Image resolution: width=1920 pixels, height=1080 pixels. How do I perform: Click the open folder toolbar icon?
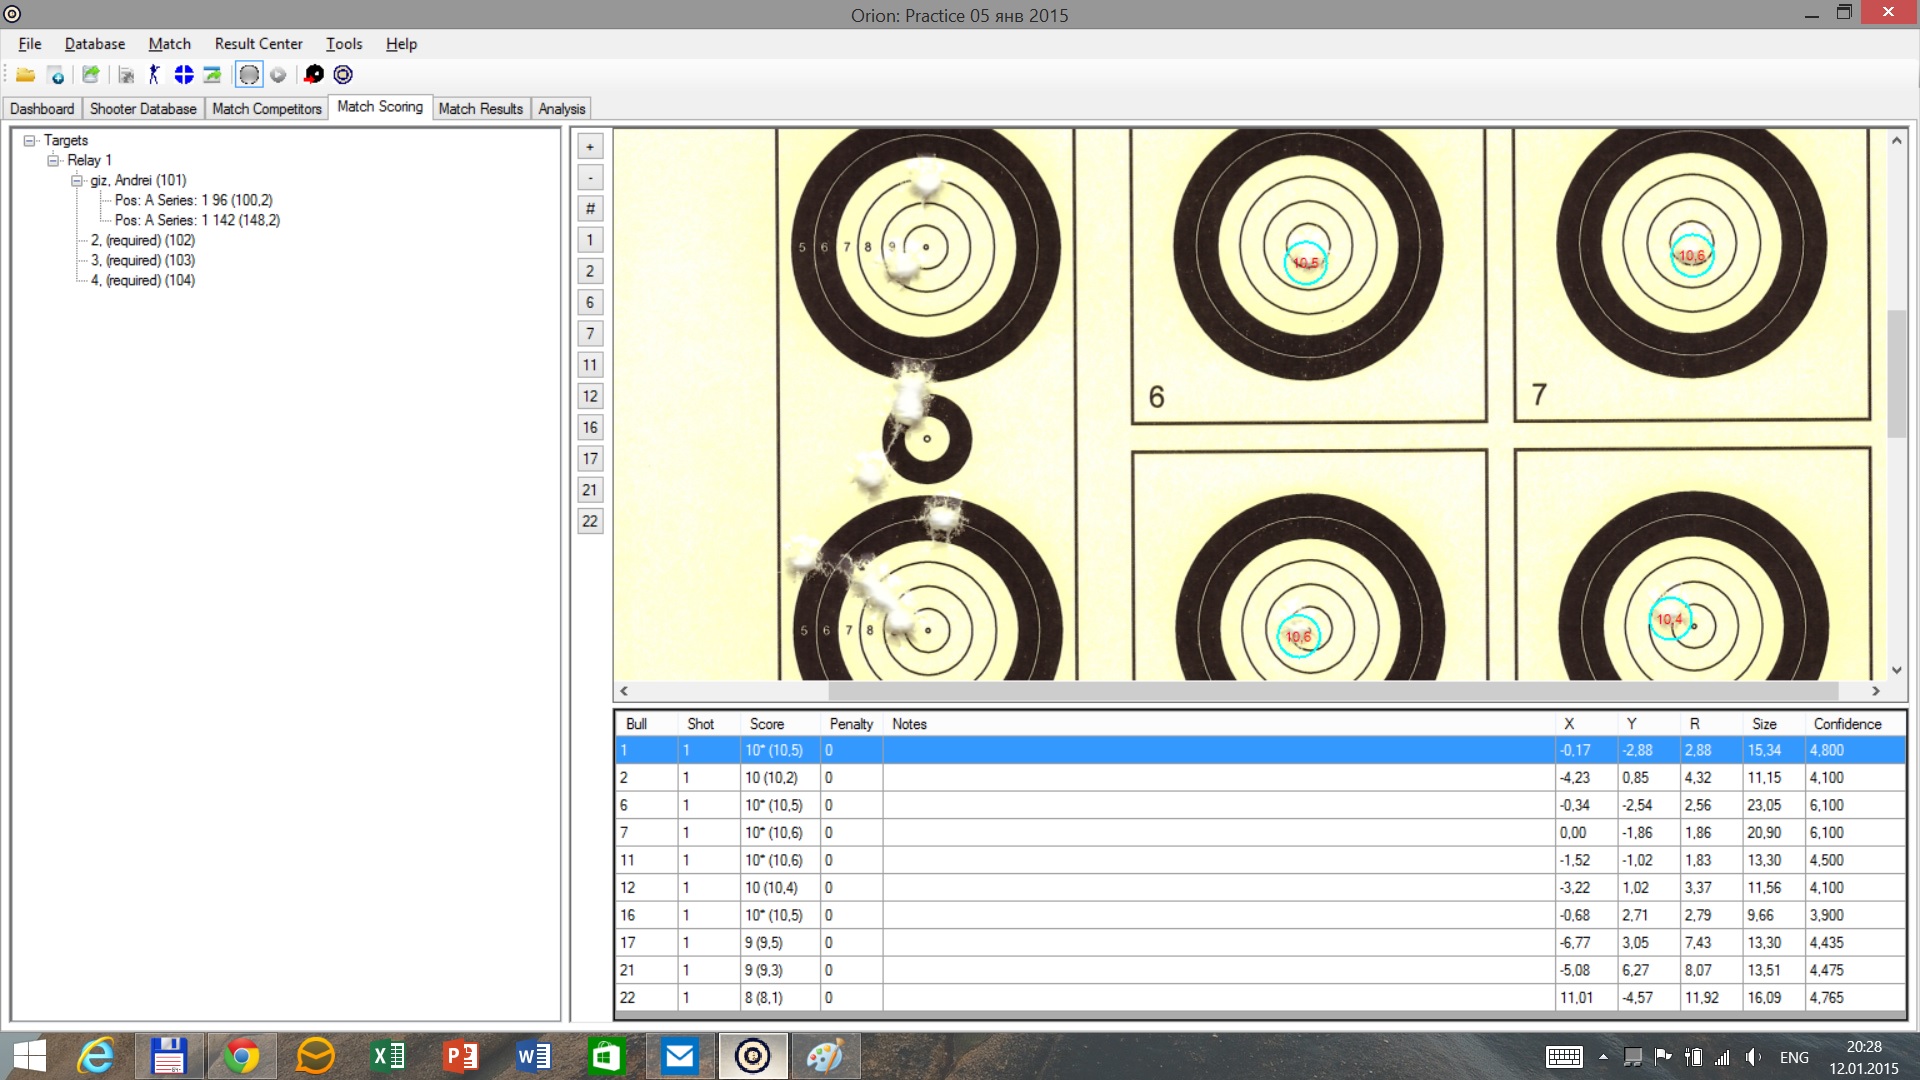(25, 75)
